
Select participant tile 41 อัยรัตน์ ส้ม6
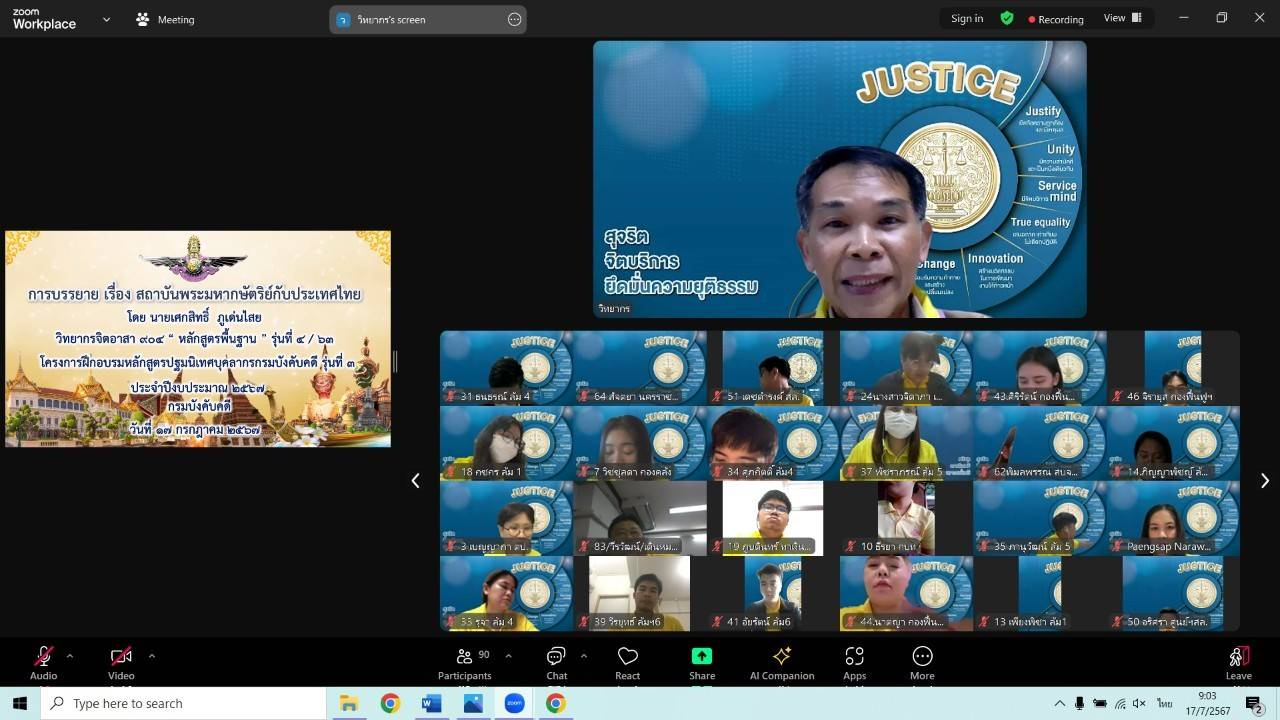point(773,593)
